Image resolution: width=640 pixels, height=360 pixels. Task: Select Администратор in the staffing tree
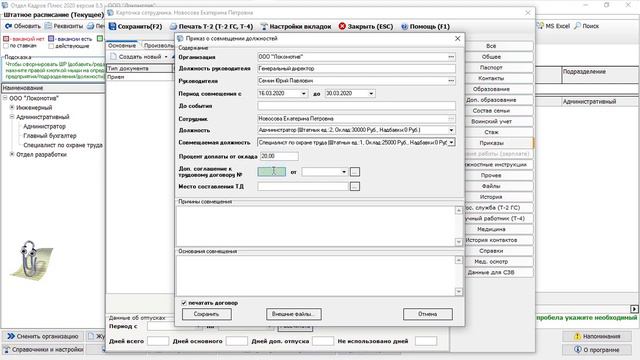click(x=44, y=127)
